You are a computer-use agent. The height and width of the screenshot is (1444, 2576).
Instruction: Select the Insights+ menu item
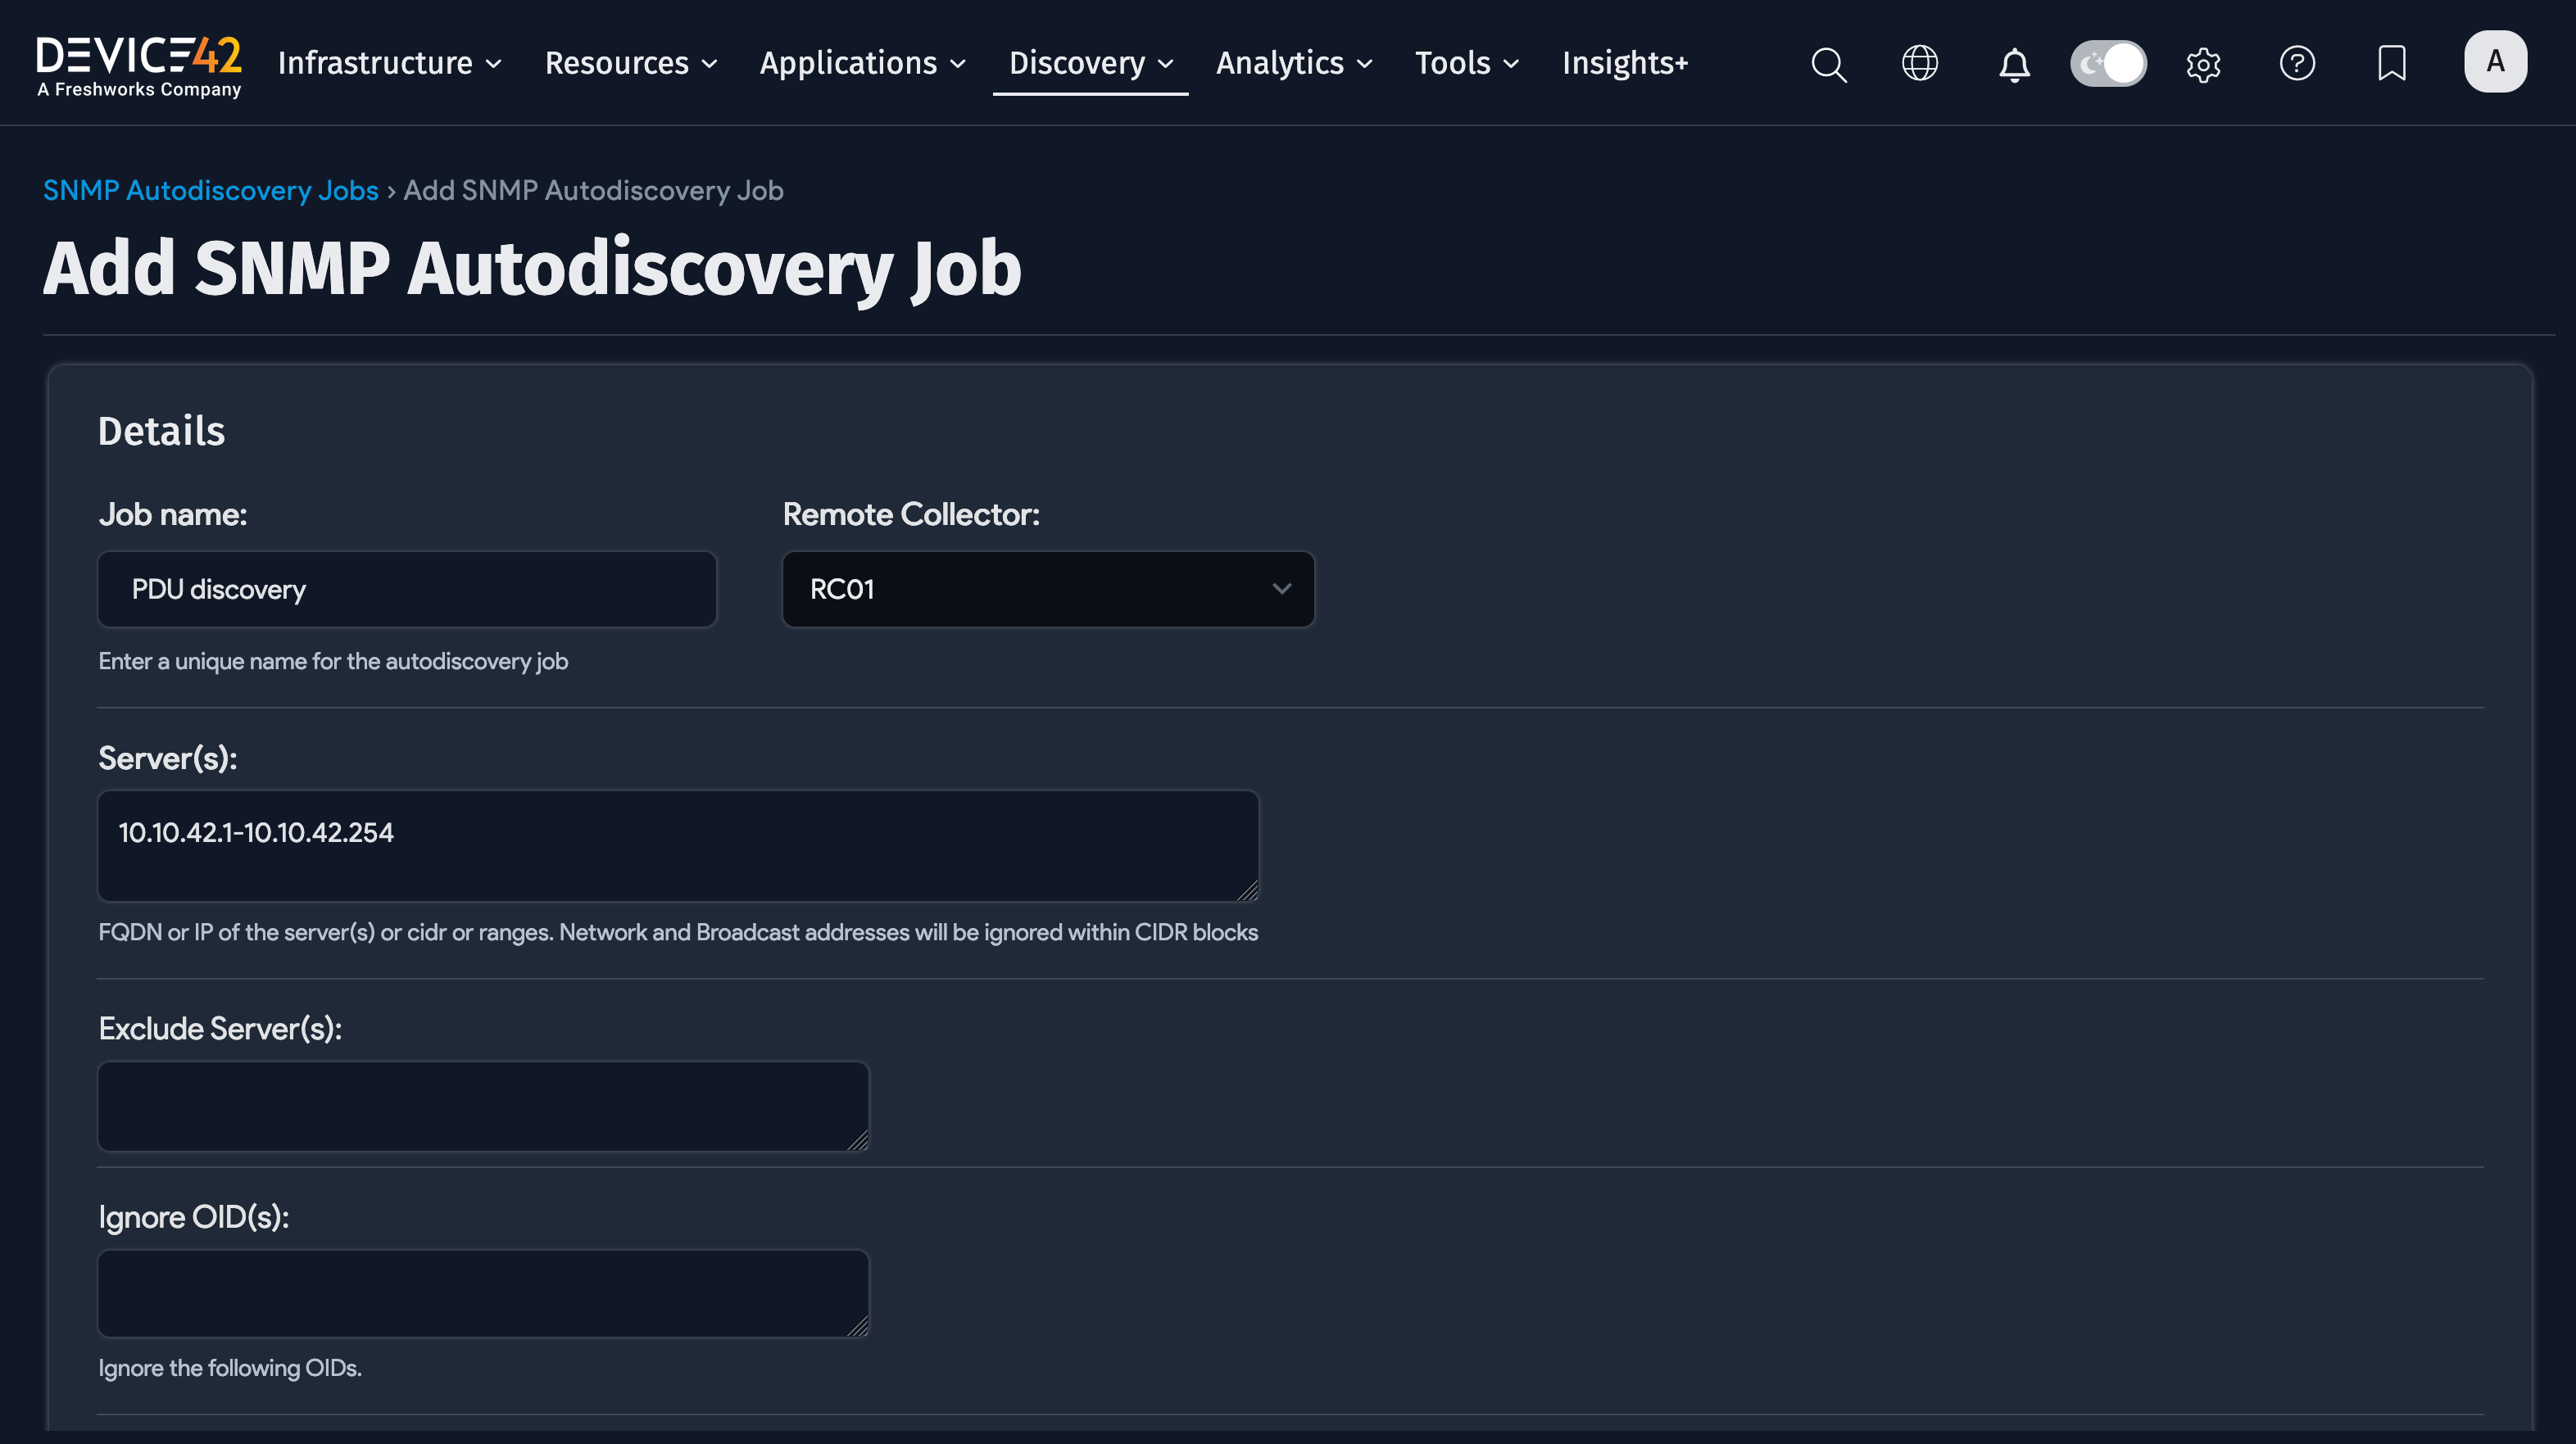(1624, 62)
